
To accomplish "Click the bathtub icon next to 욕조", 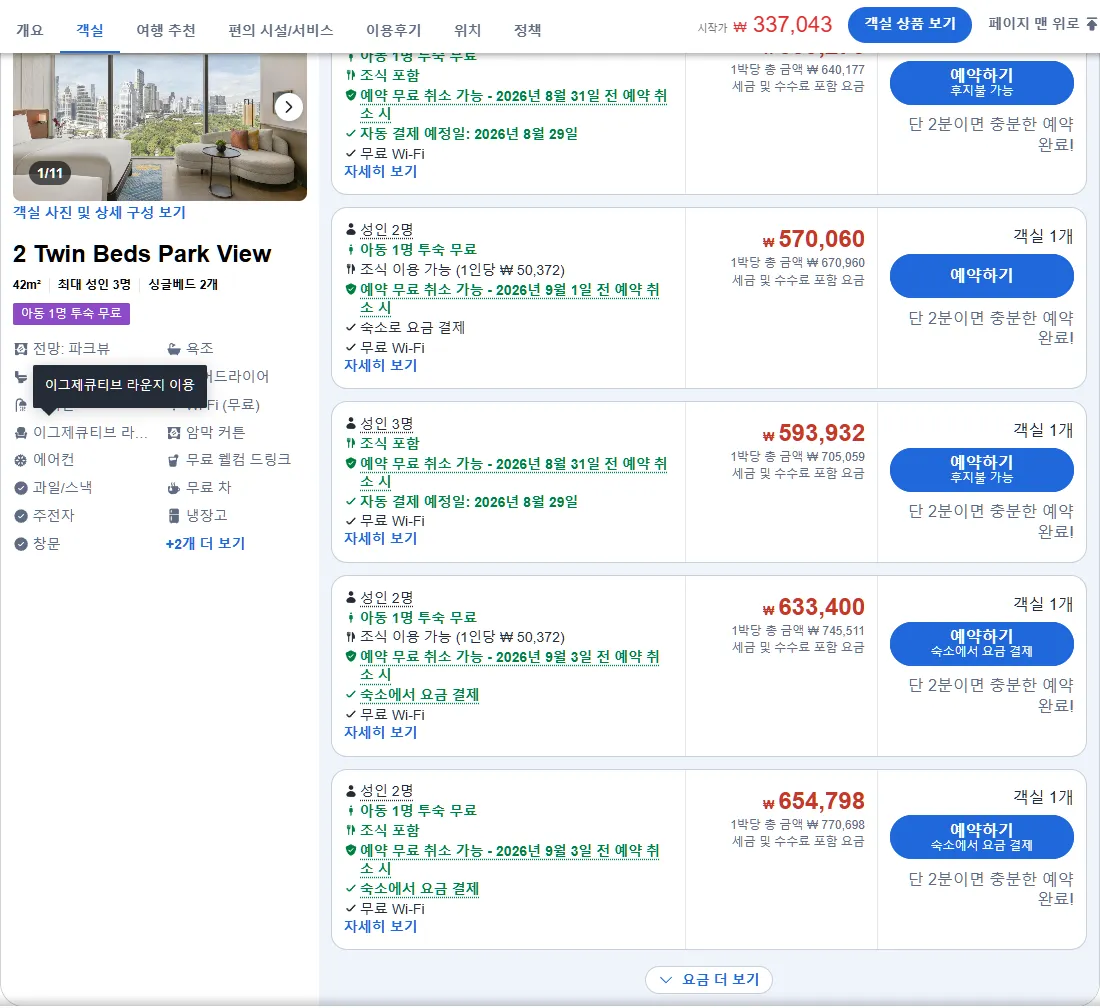I will pyautogui.click(x=174, y=349).
